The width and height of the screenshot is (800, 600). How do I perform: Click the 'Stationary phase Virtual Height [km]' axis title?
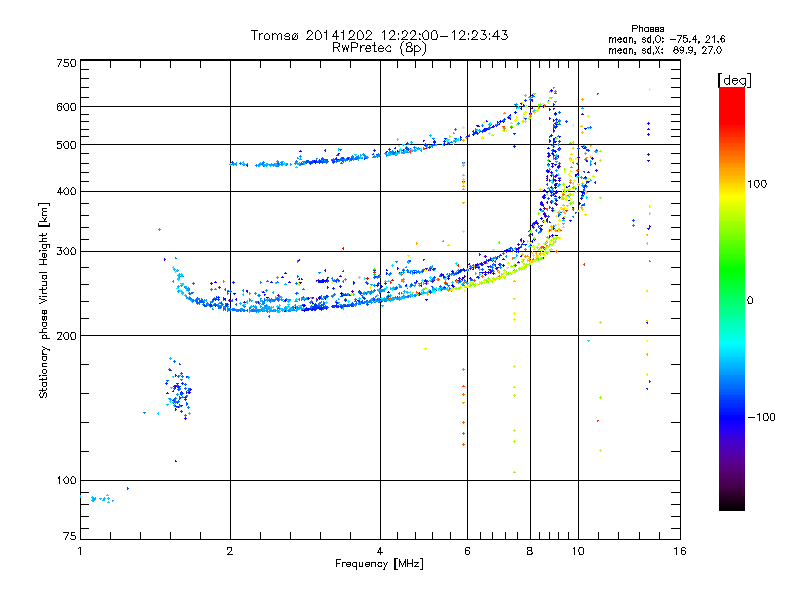(x=44, y=300)
